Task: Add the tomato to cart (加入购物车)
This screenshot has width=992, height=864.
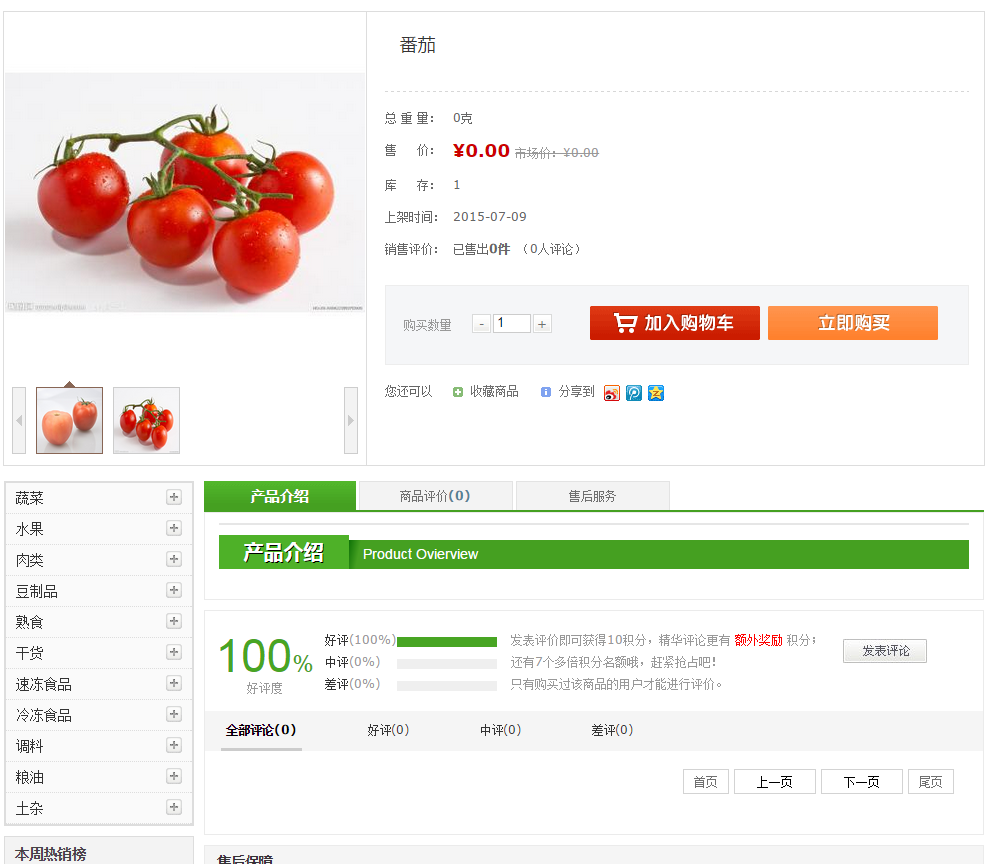Action: pyautogui.click(x=675, y=323)
